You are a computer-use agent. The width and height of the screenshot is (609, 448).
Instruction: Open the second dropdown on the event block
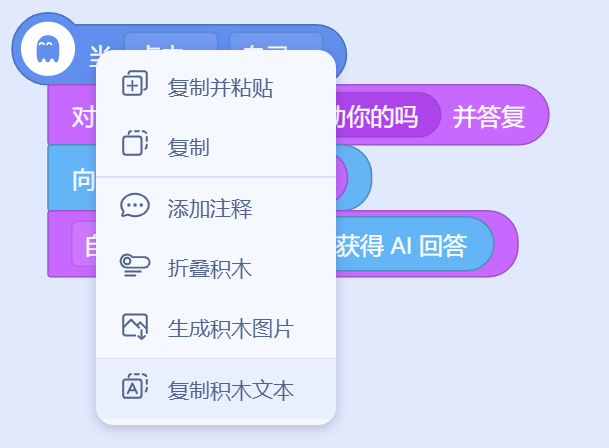(x=276, y=42)
